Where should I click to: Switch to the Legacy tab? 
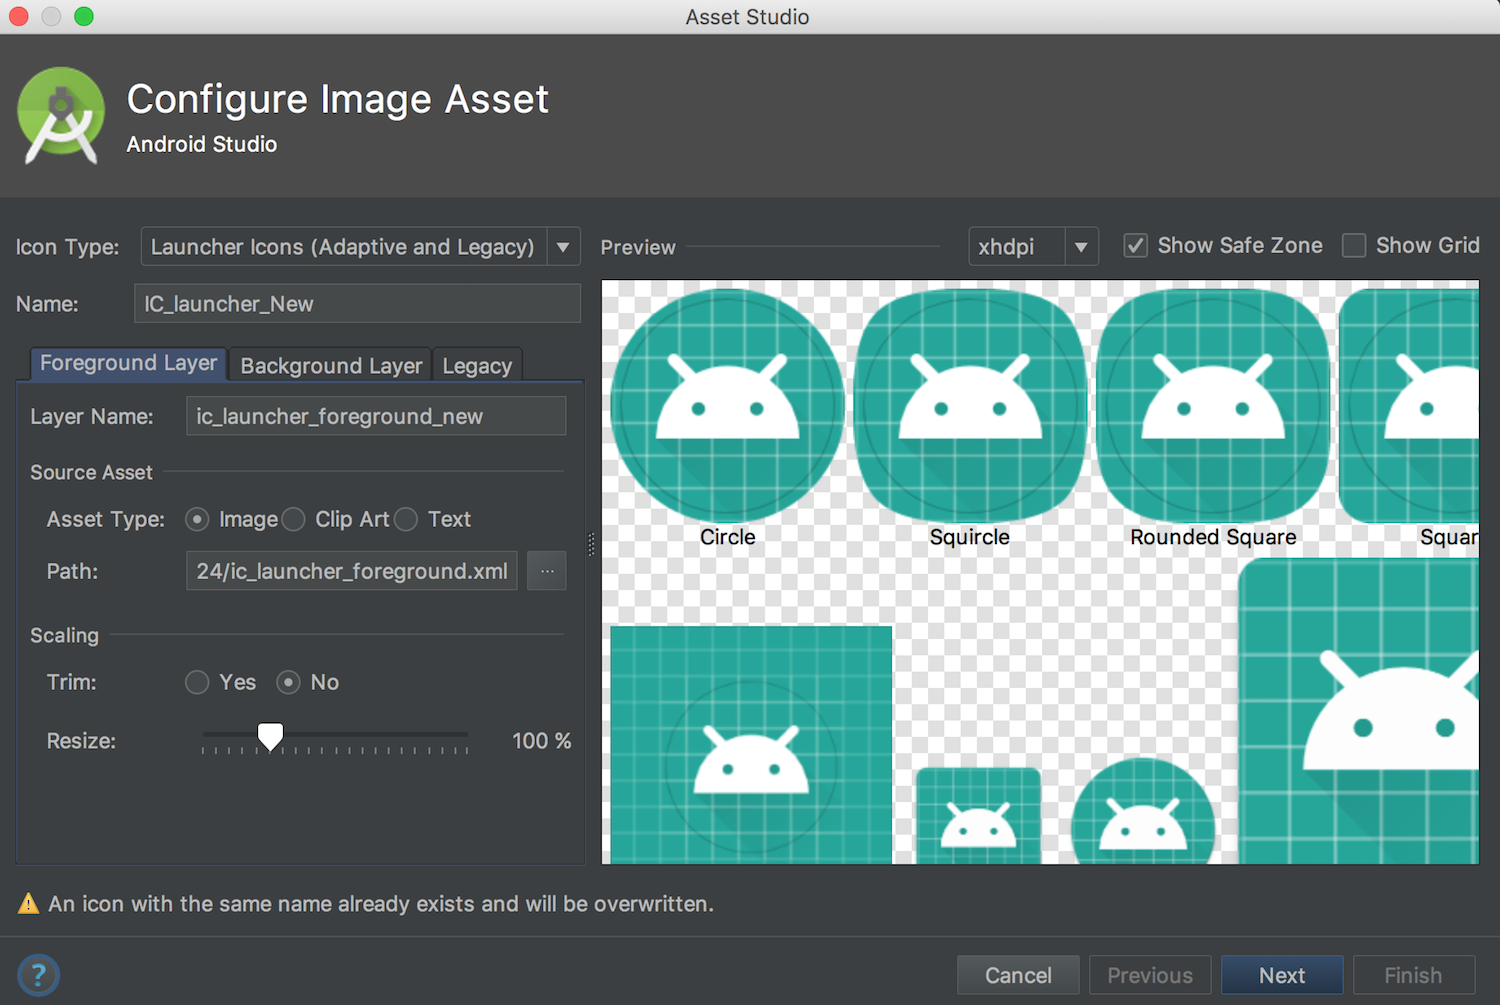[x=477, y=365]
